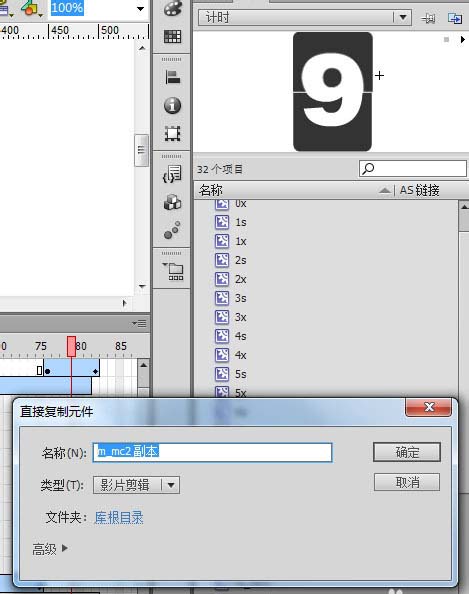Viewport: 469px width, 594px height.
Task: Open the Swatches grid panel icon
Action: pos(172,37)
